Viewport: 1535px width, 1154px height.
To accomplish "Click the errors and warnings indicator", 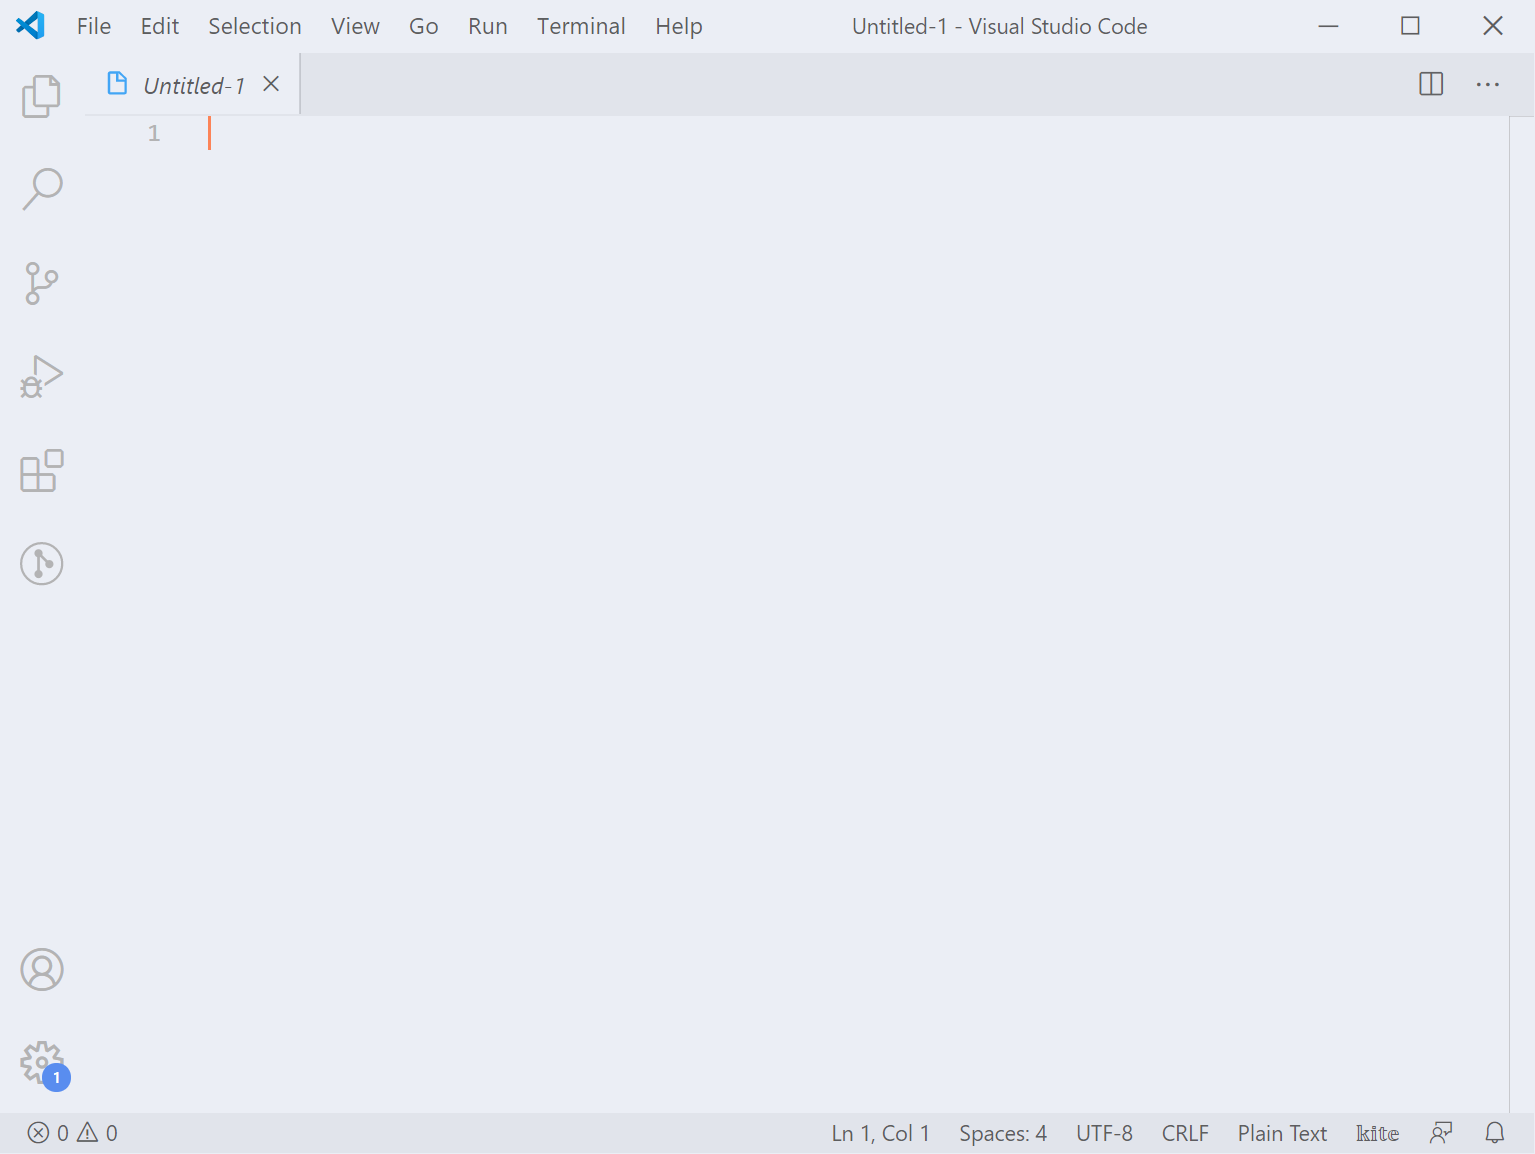I will 73,1133.
